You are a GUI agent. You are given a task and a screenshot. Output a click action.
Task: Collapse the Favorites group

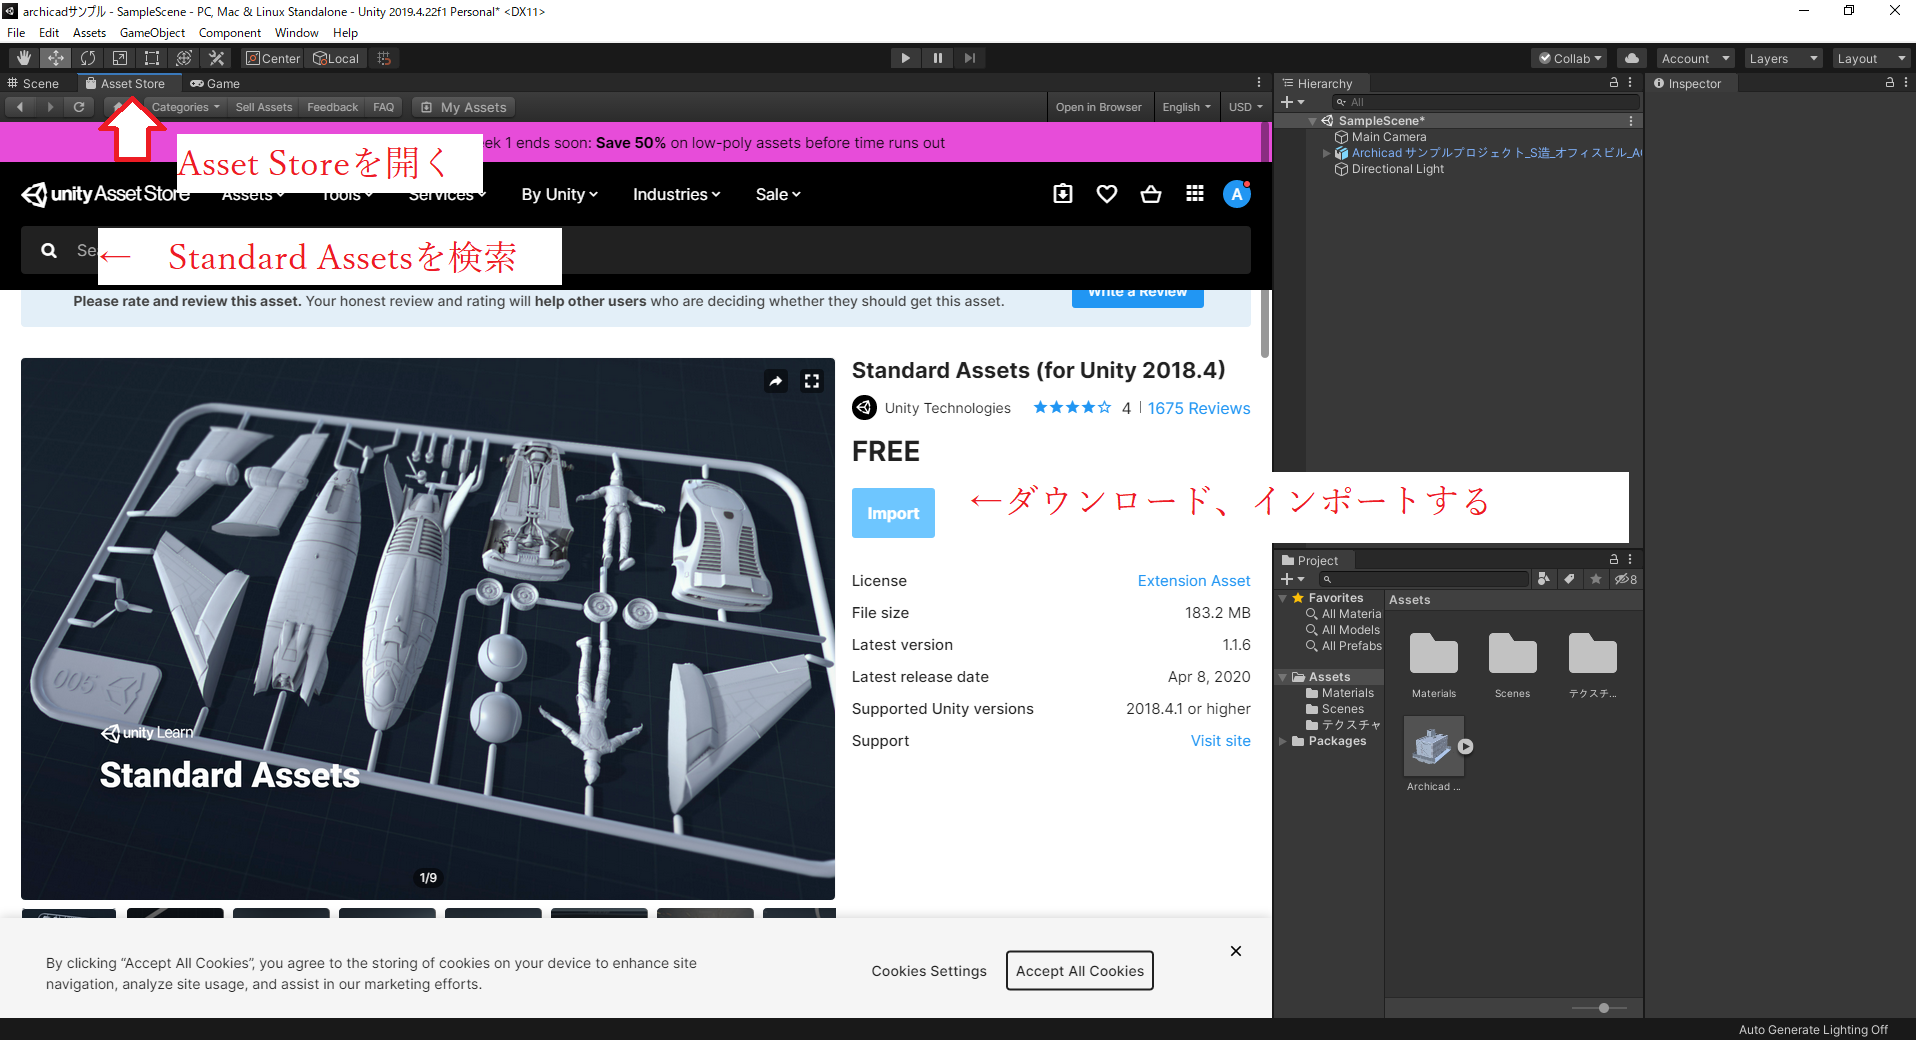pos(1283,598)
